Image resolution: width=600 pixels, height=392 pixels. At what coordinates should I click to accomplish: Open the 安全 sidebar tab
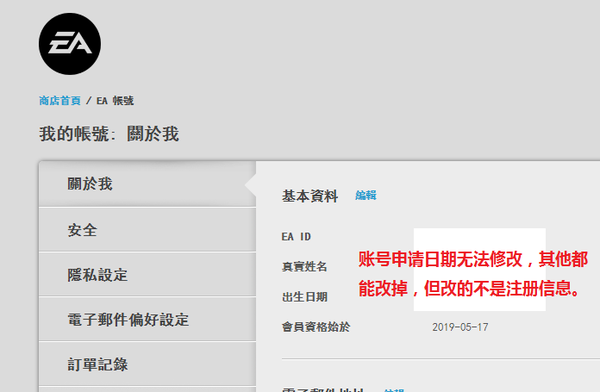(x=147, y=230)
